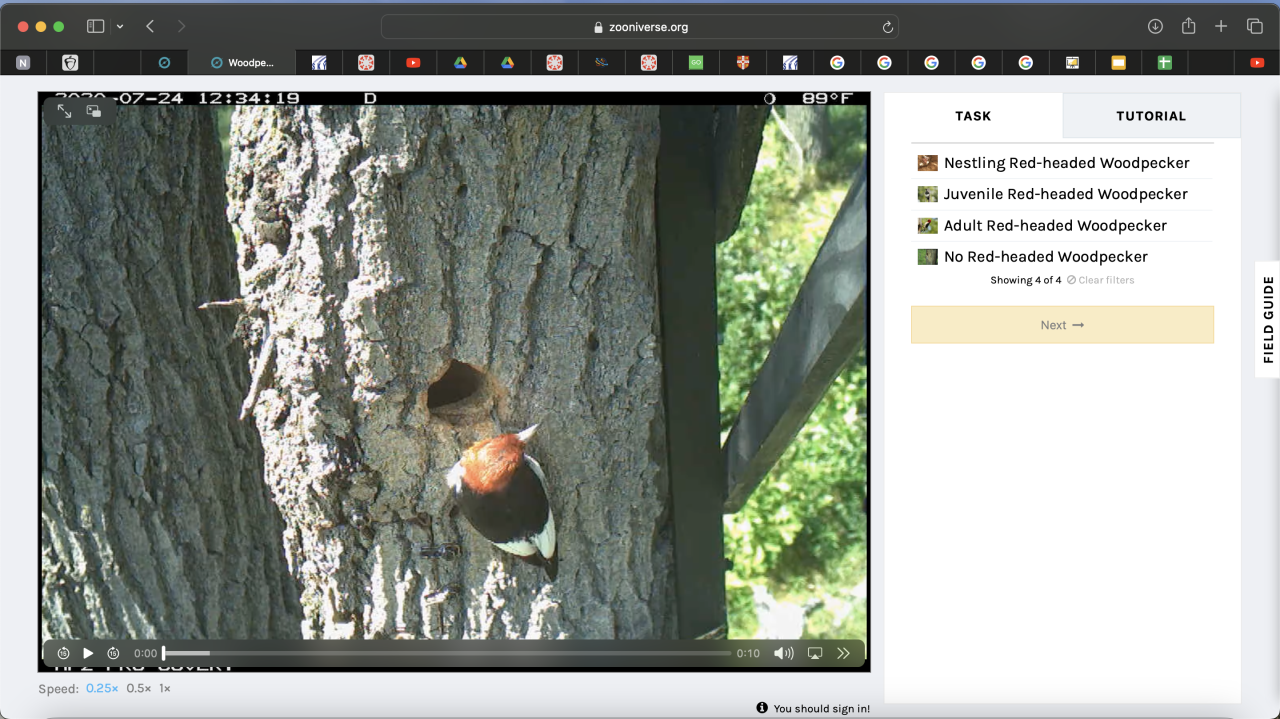This screenshot has width=1280, height=719.
Task: Expand more video controls chevrons
Action: (x=843, y=653)
